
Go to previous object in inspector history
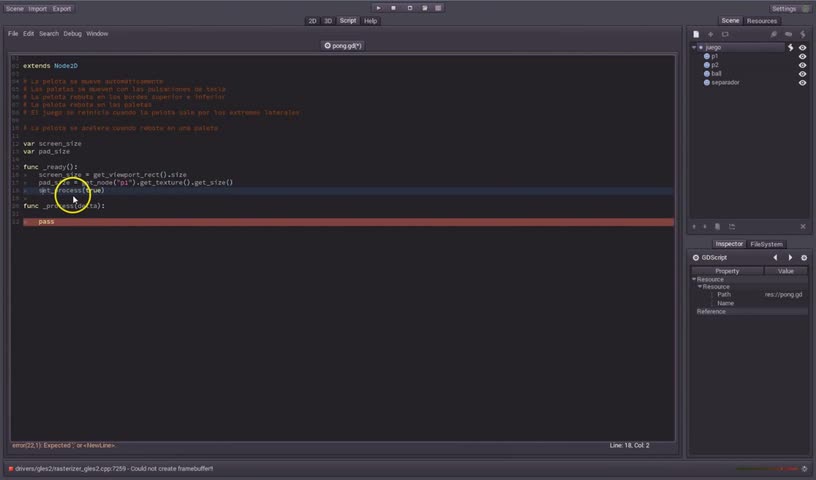click(x=775, y=258)
